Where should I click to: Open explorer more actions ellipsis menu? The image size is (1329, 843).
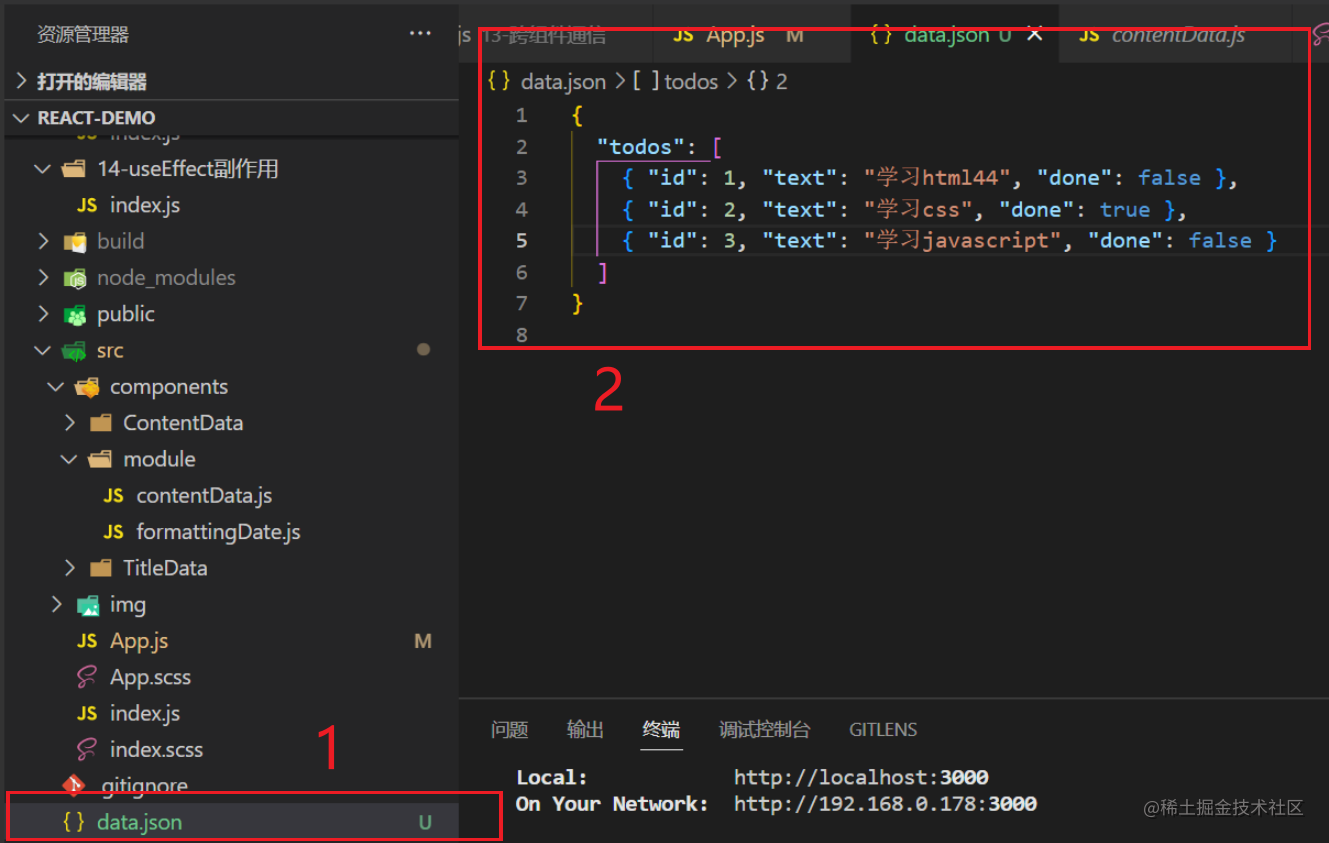tap(420, 34)
